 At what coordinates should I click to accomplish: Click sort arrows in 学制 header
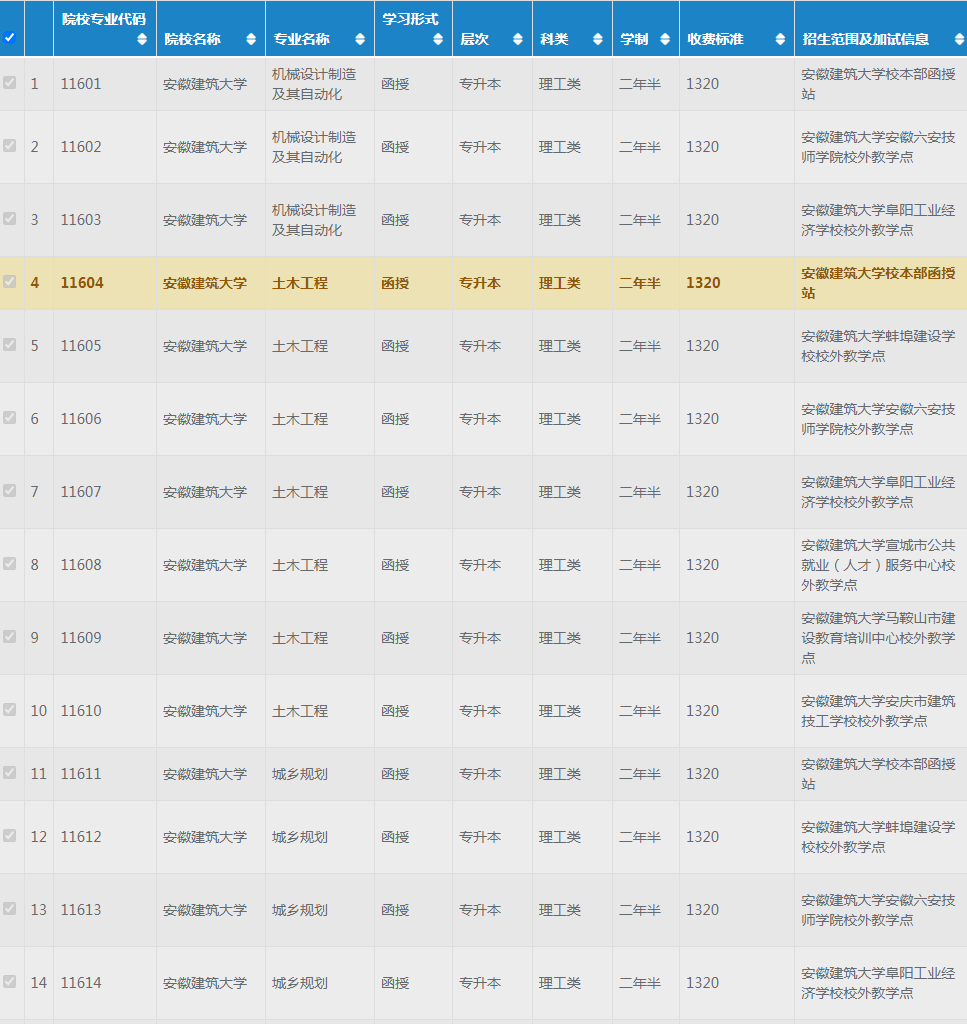664,39
